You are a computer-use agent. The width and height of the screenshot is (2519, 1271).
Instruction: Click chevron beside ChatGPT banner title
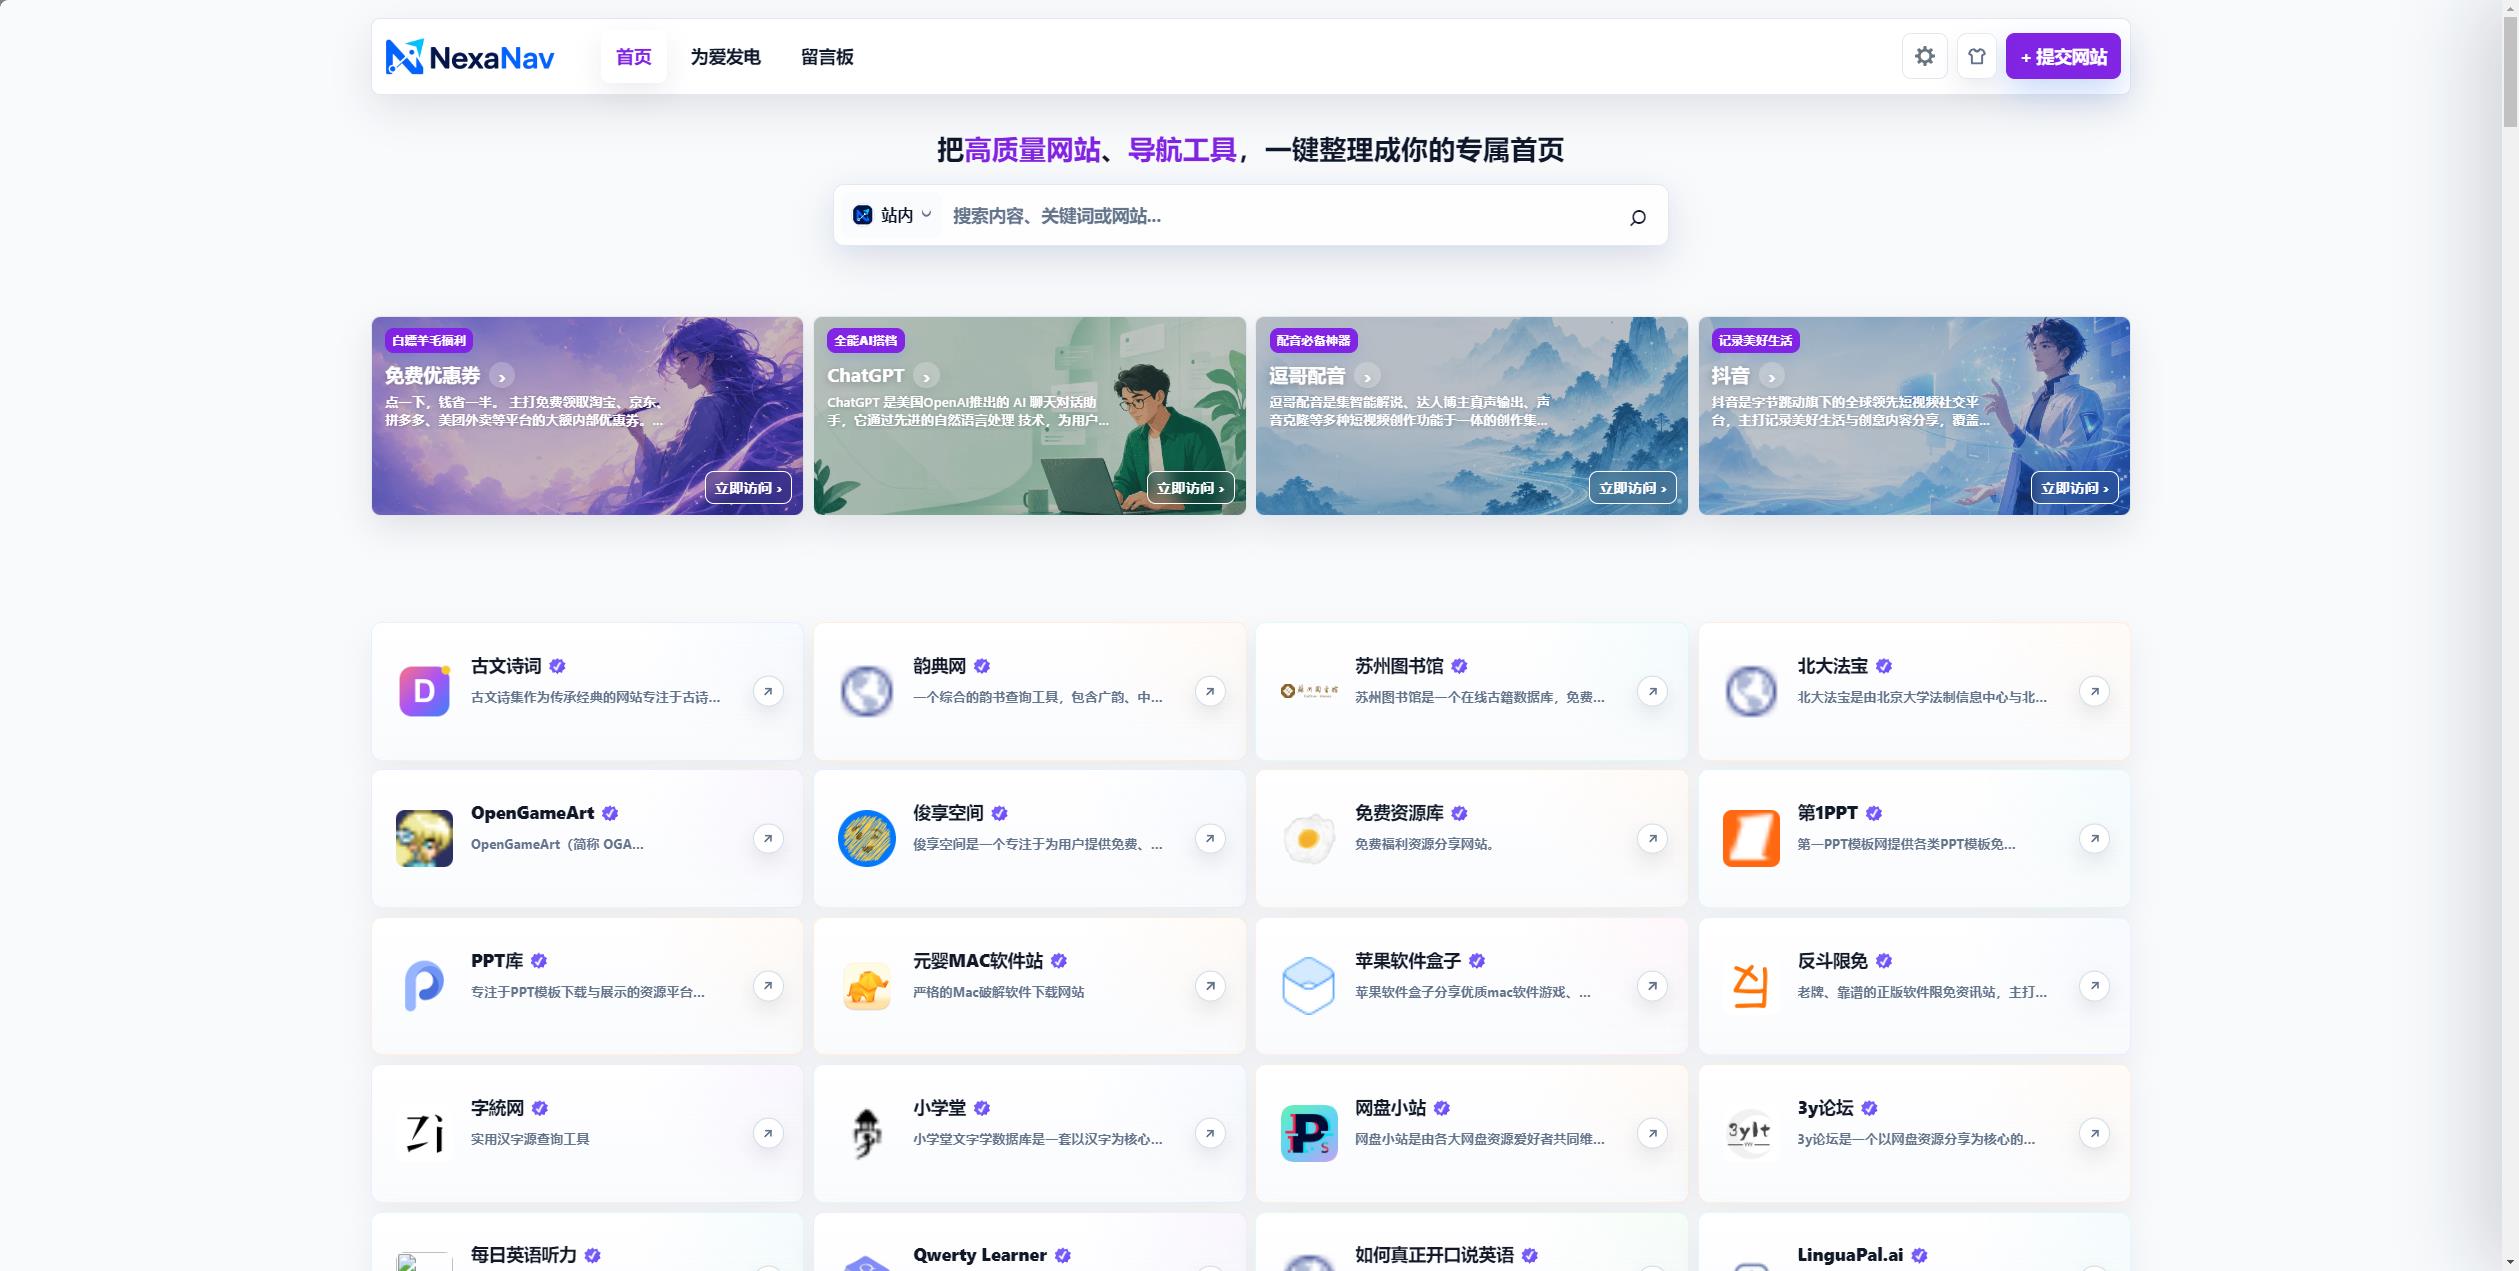(x=927, y=376)
